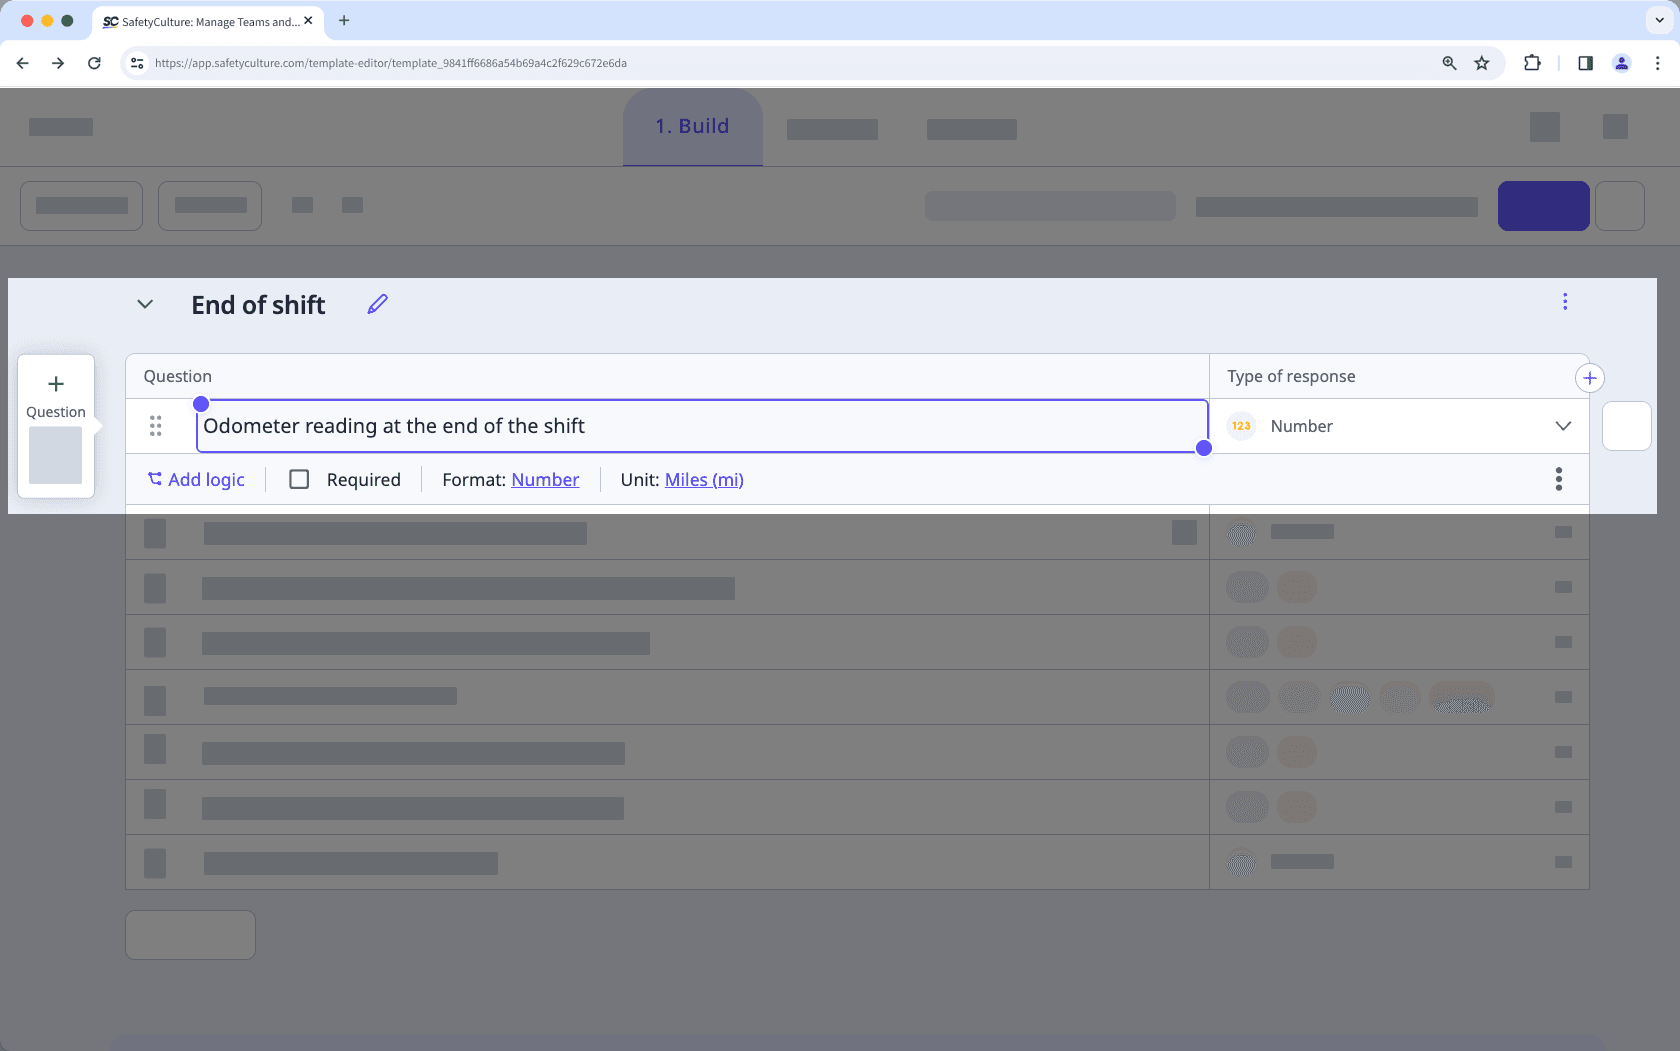This screenshot has width=1680, height=1051.
Task: Click the "Number" format link
Action: [x=544, y=479]
